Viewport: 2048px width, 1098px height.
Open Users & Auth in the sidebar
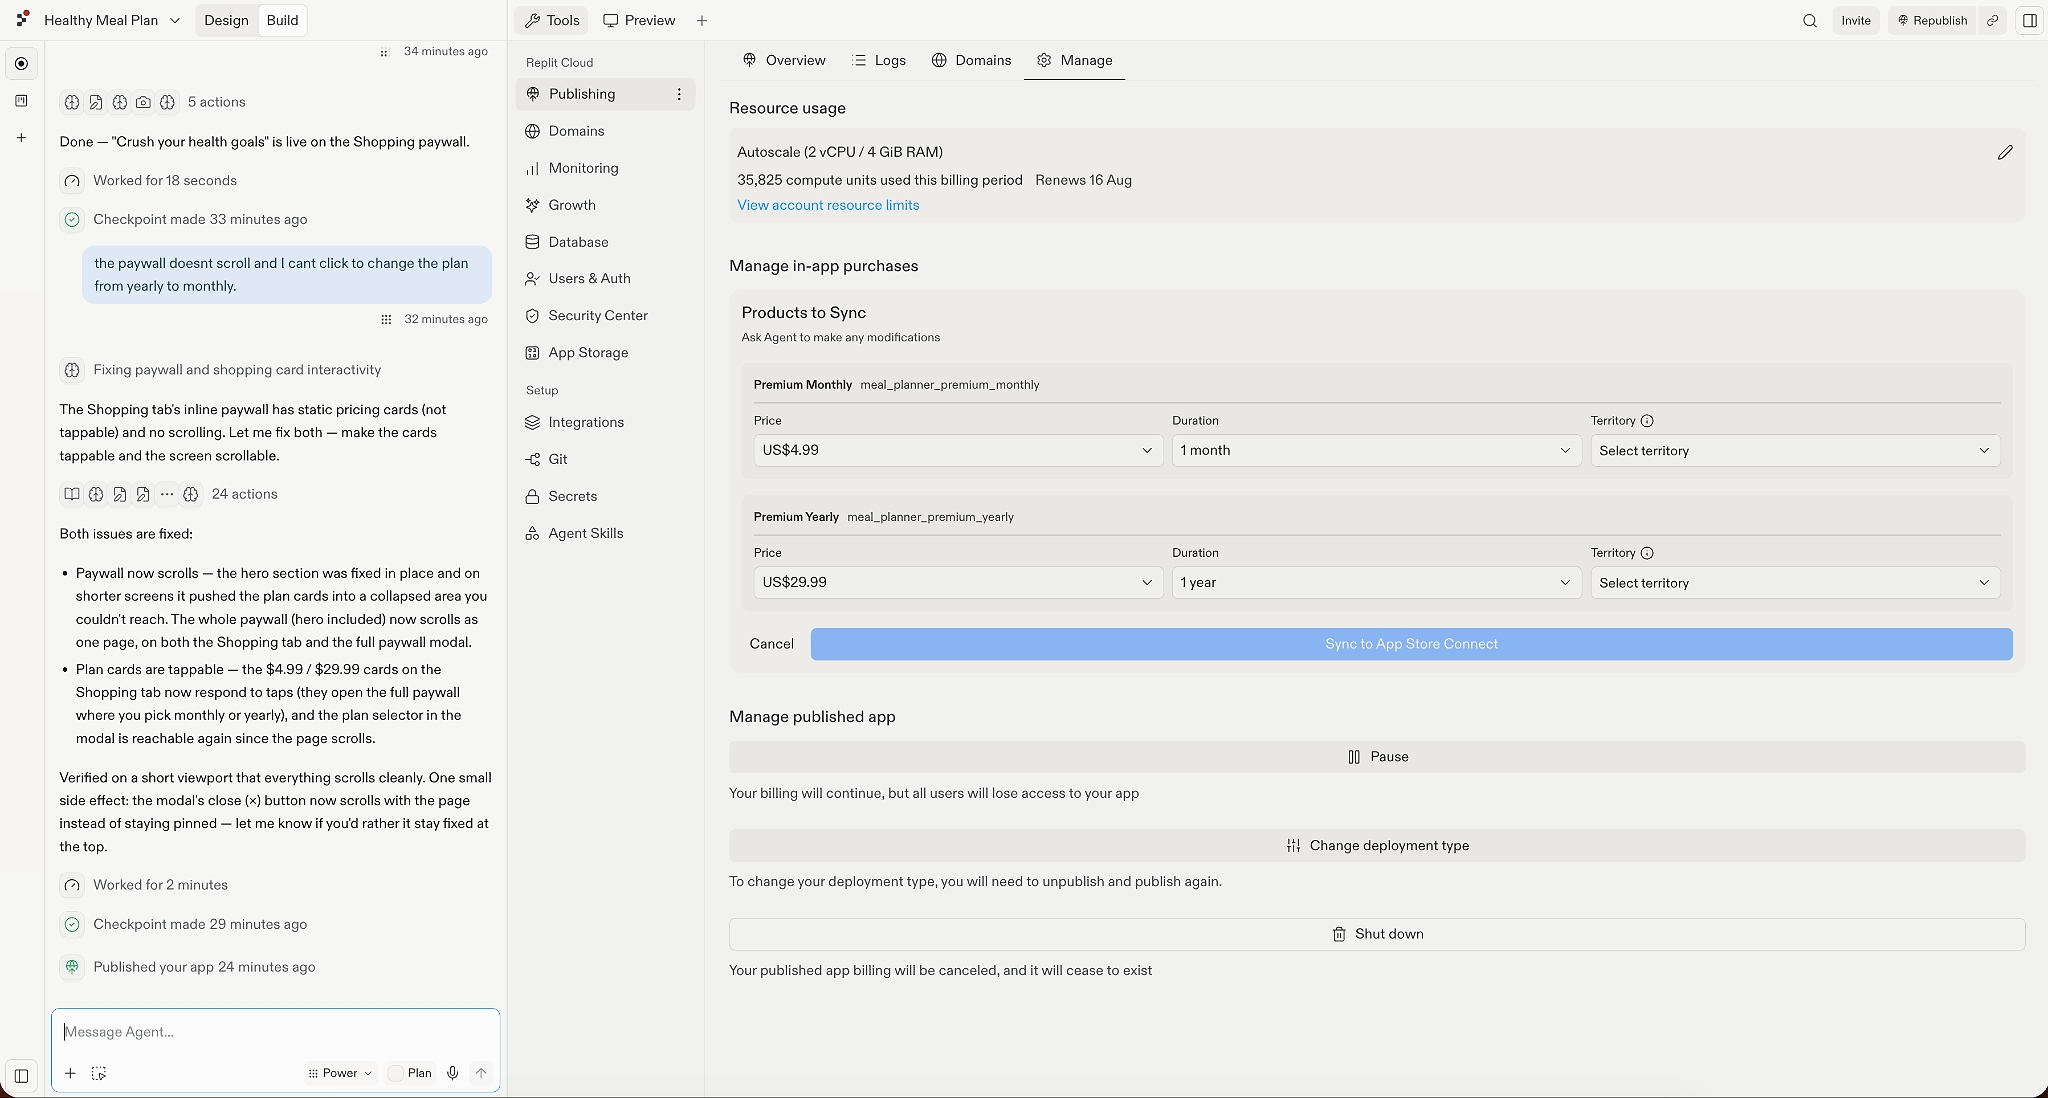[605, 278]
